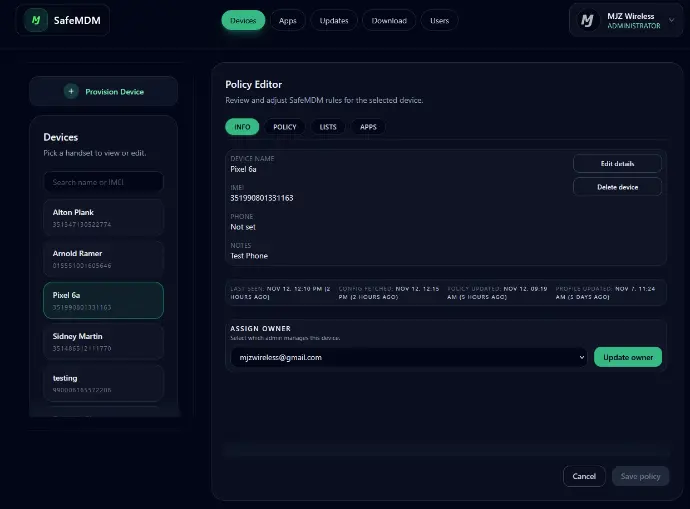The image size is (690, 509).
Task: Open the Users navigation tab
Action: tap(439, 20)
